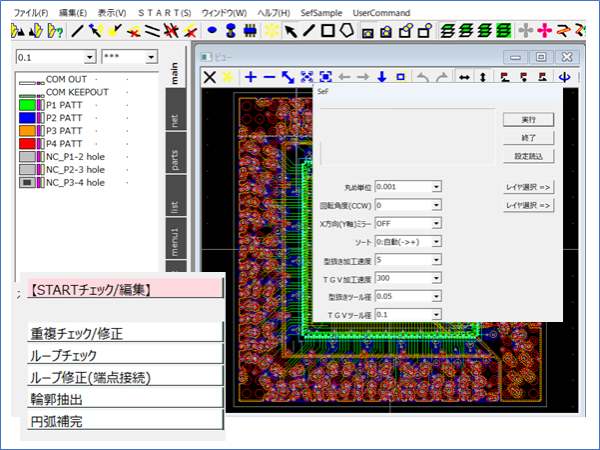
Task: Open the ソート dropdown
Action: [437, 241]
